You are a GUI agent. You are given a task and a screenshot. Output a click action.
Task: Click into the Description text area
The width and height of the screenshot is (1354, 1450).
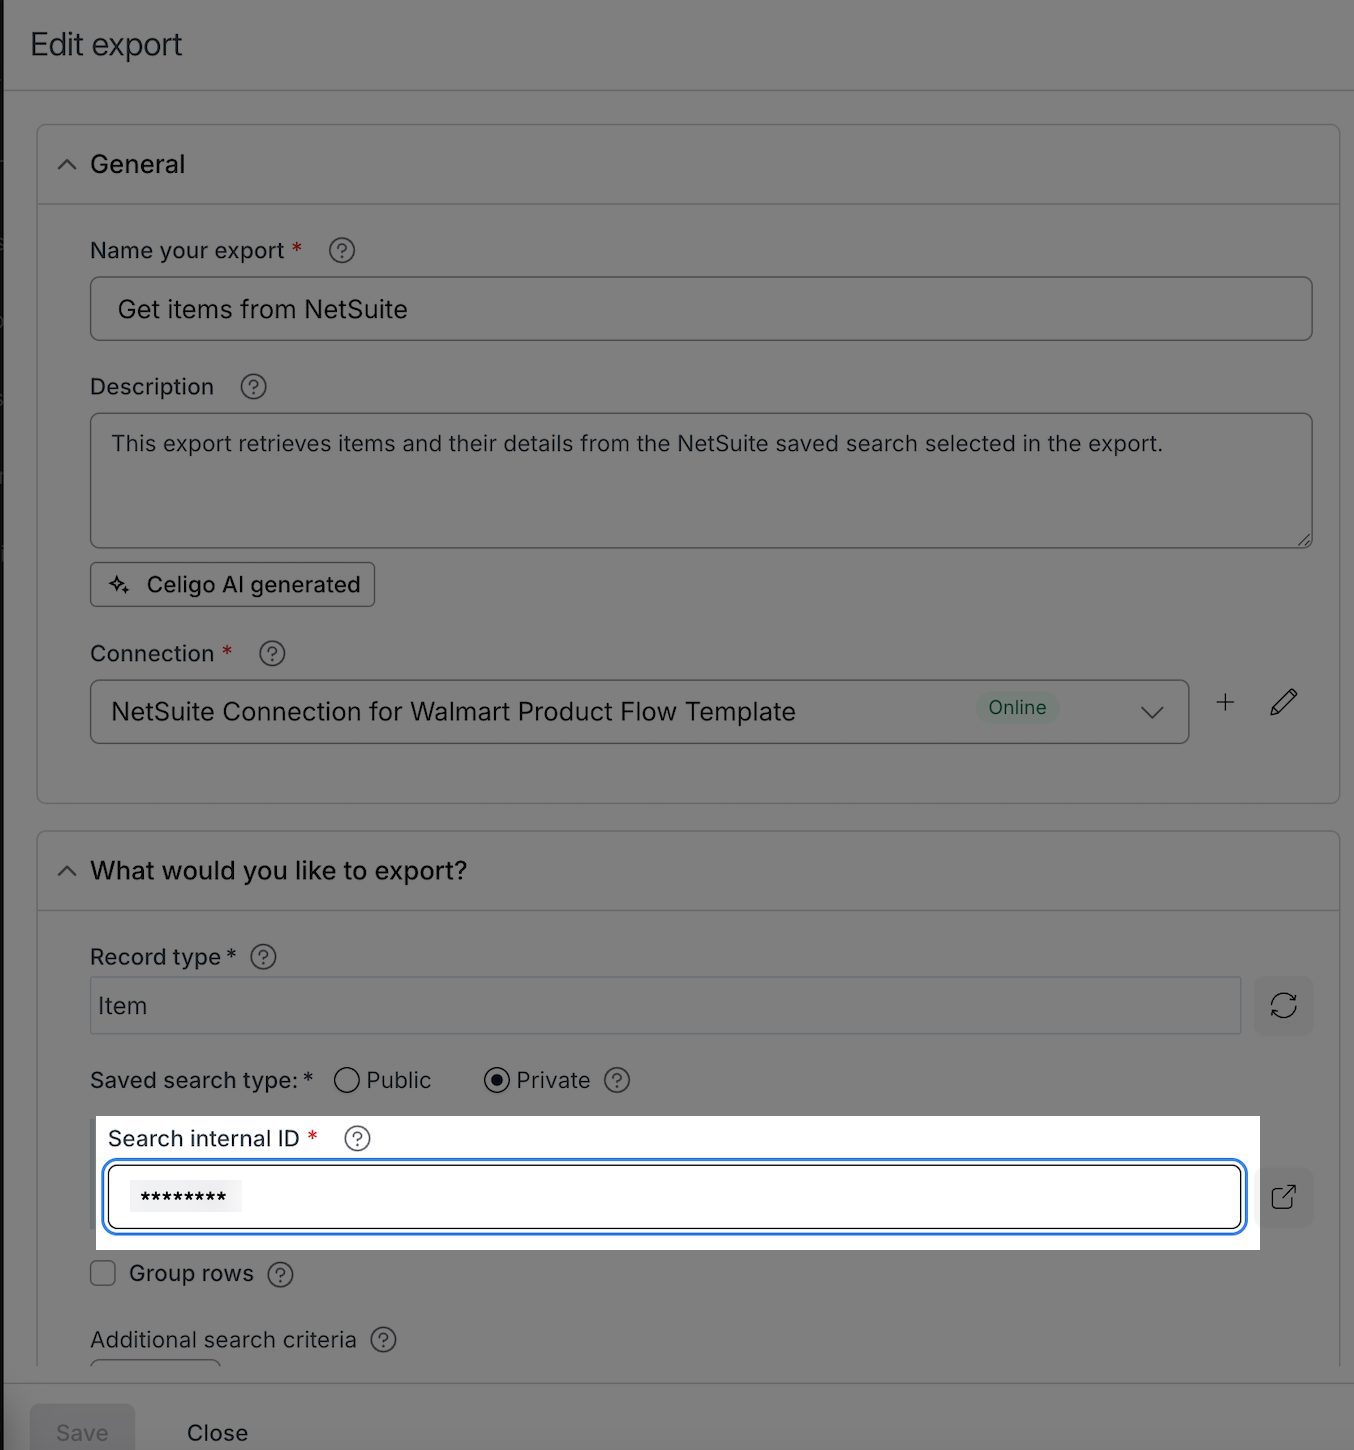click(701, 480)
